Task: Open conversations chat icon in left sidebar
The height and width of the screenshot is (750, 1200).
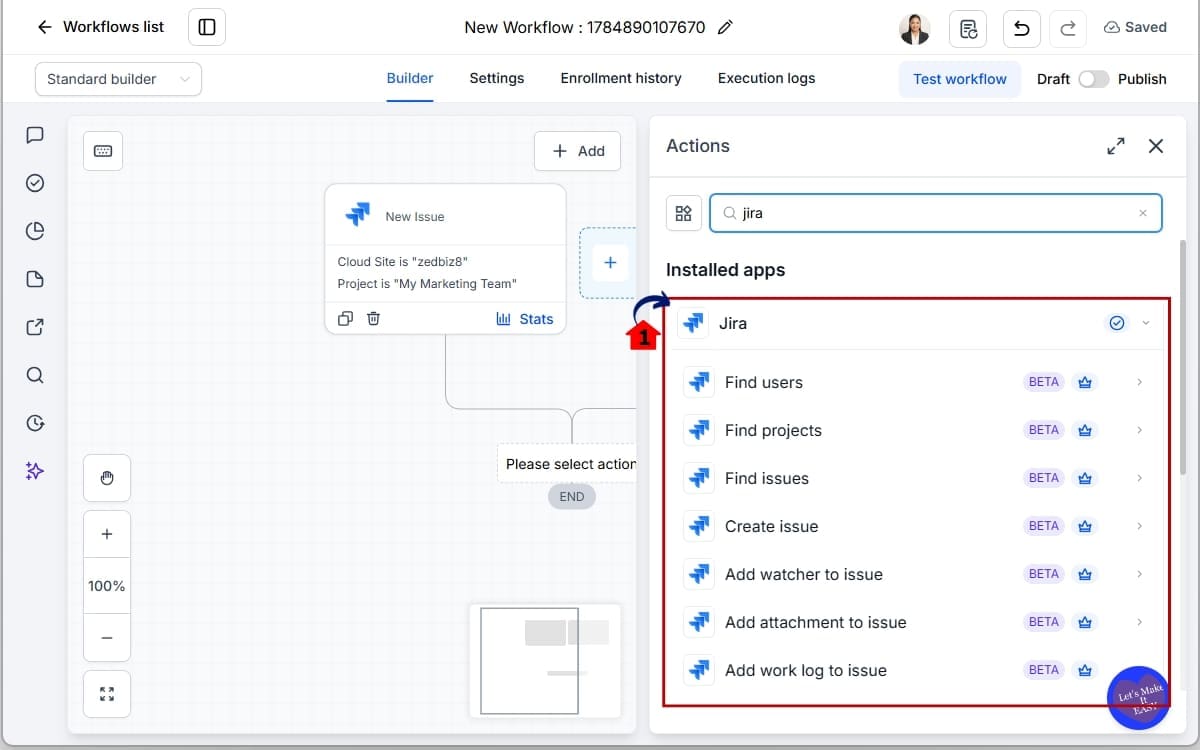Action: (x=35, y=135)
